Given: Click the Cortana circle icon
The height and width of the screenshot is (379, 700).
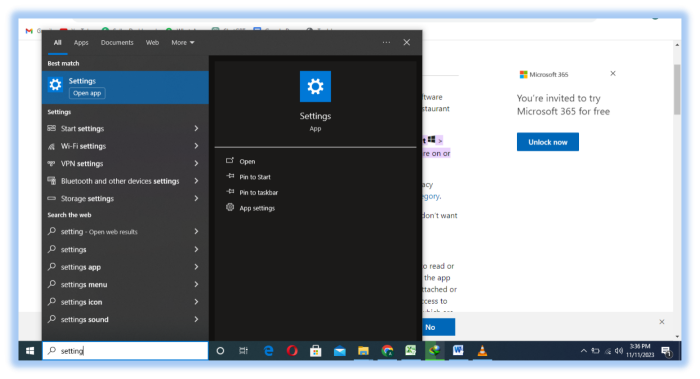Looking at the screenshot, I should pos(220,351).
